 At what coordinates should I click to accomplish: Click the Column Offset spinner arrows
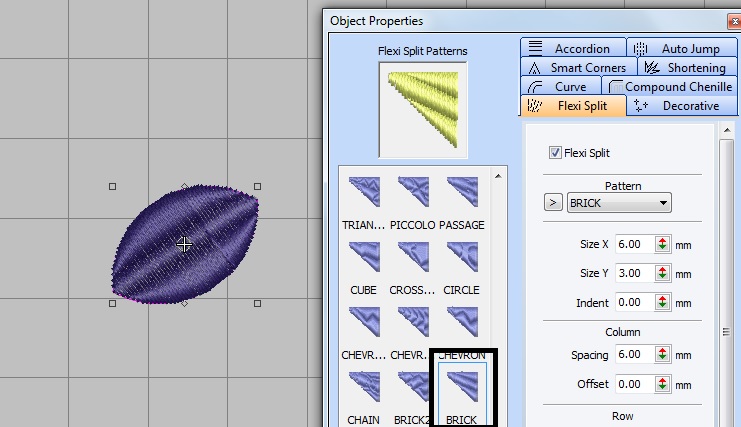pos(663,384)
